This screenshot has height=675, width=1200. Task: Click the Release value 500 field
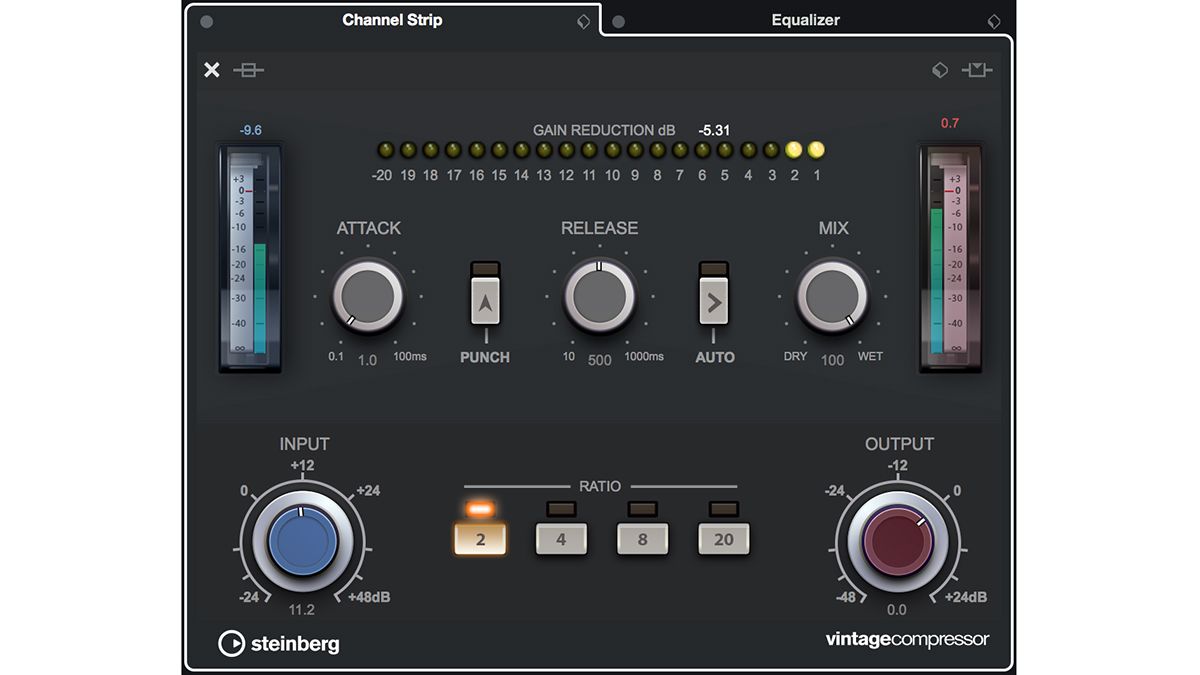coord(599,360)
